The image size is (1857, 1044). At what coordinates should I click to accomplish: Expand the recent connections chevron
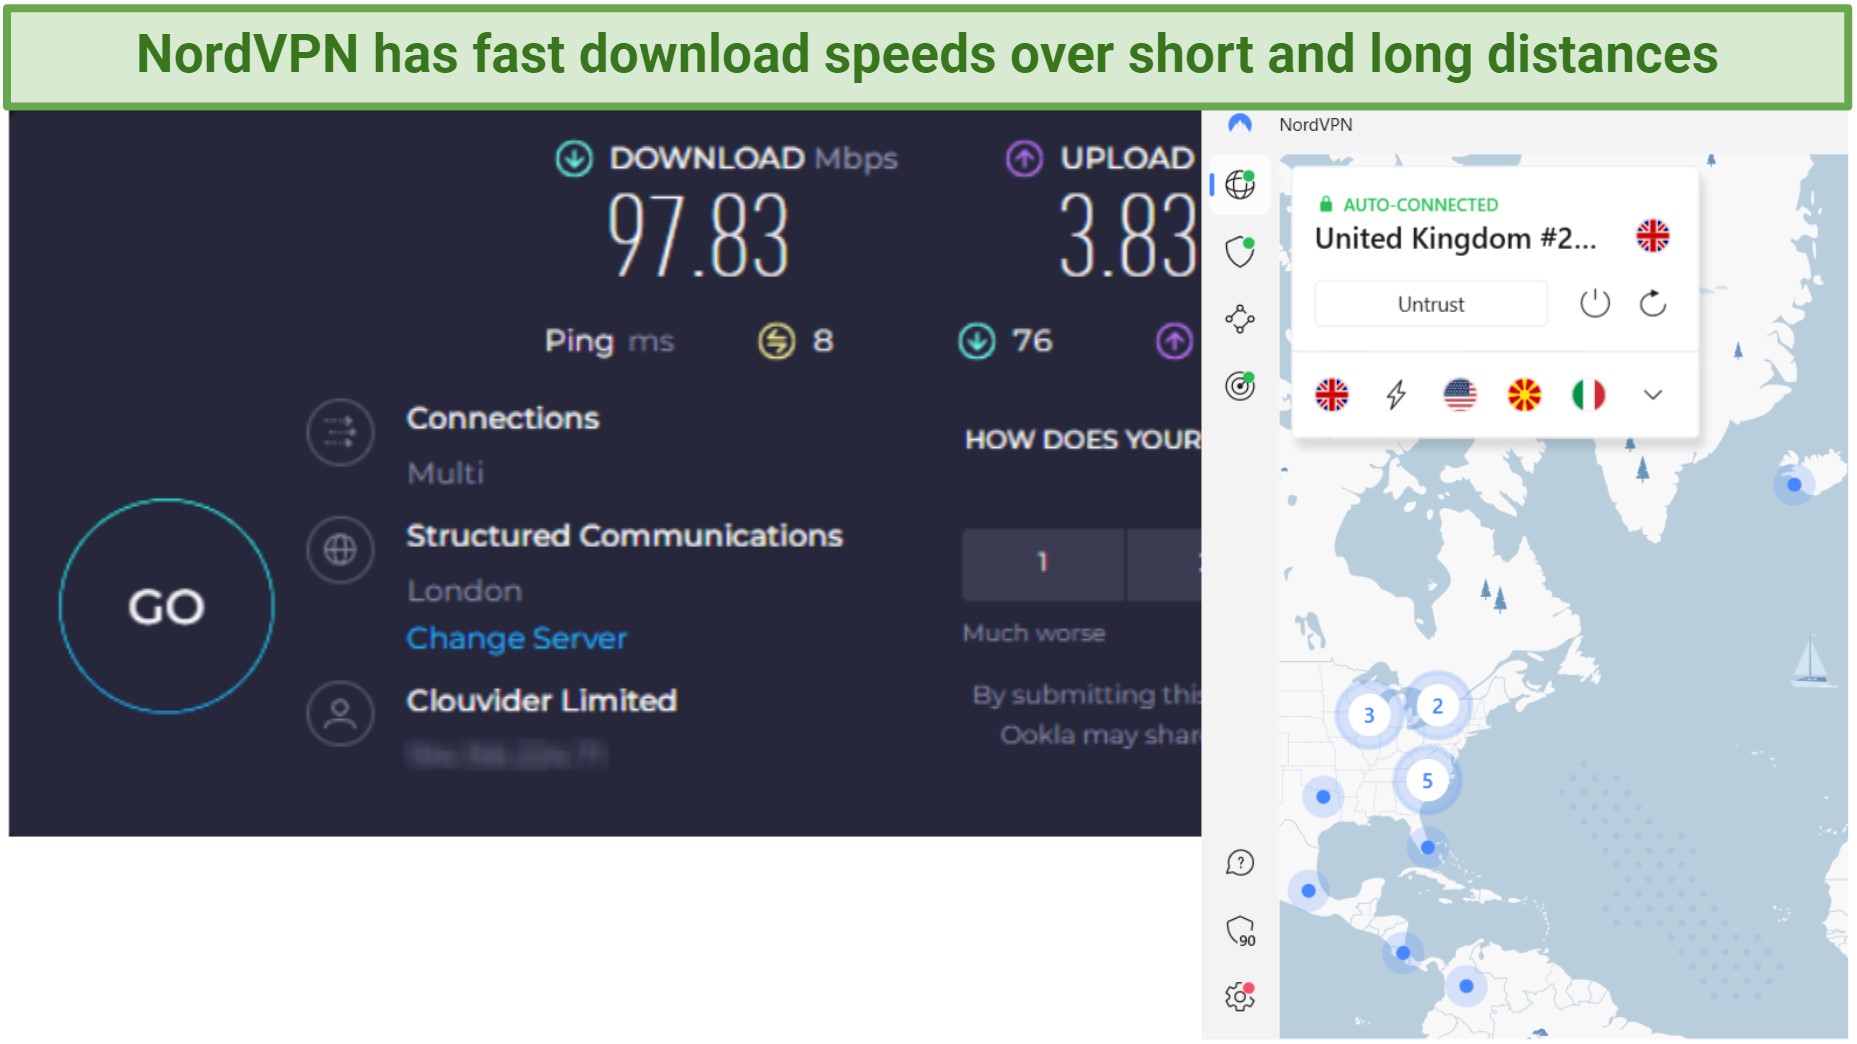point(1653,395)
